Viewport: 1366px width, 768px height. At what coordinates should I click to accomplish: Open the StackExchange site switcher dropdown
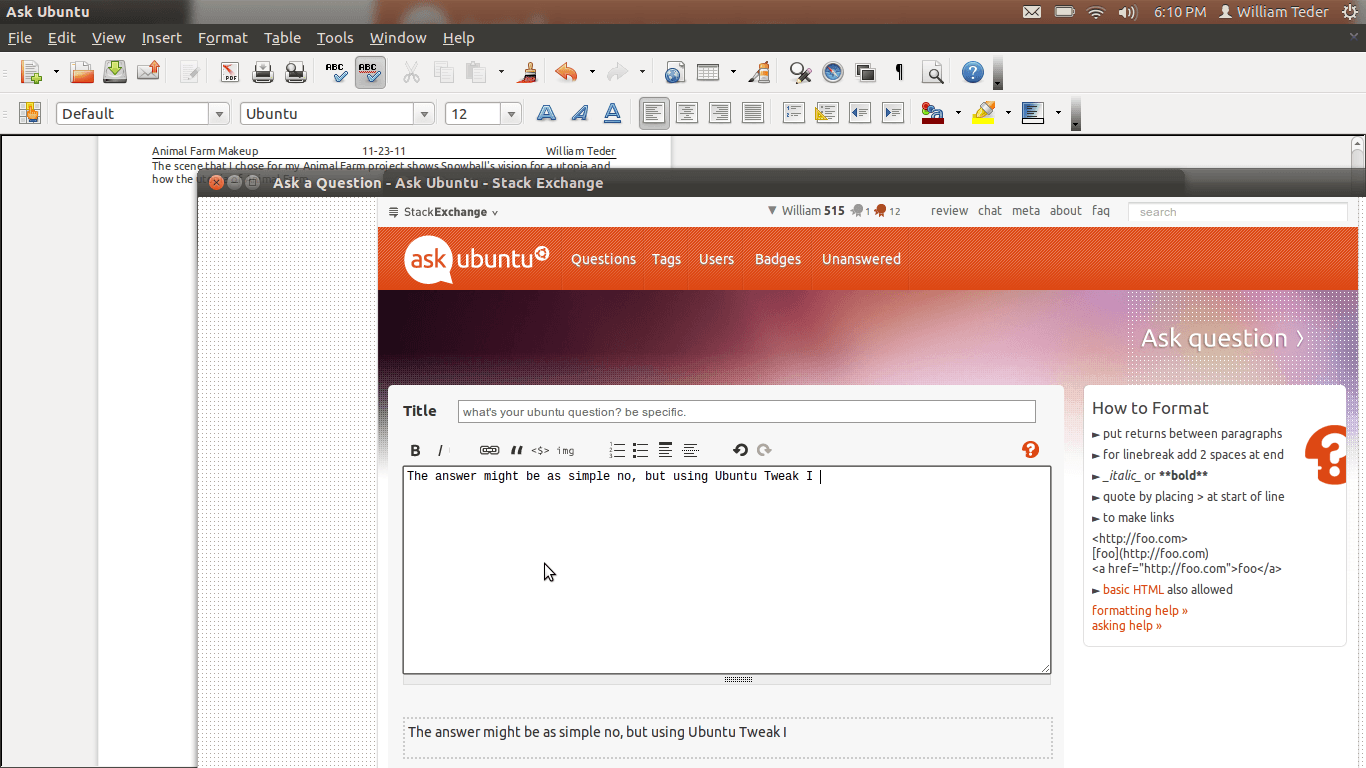pos(443,212)
